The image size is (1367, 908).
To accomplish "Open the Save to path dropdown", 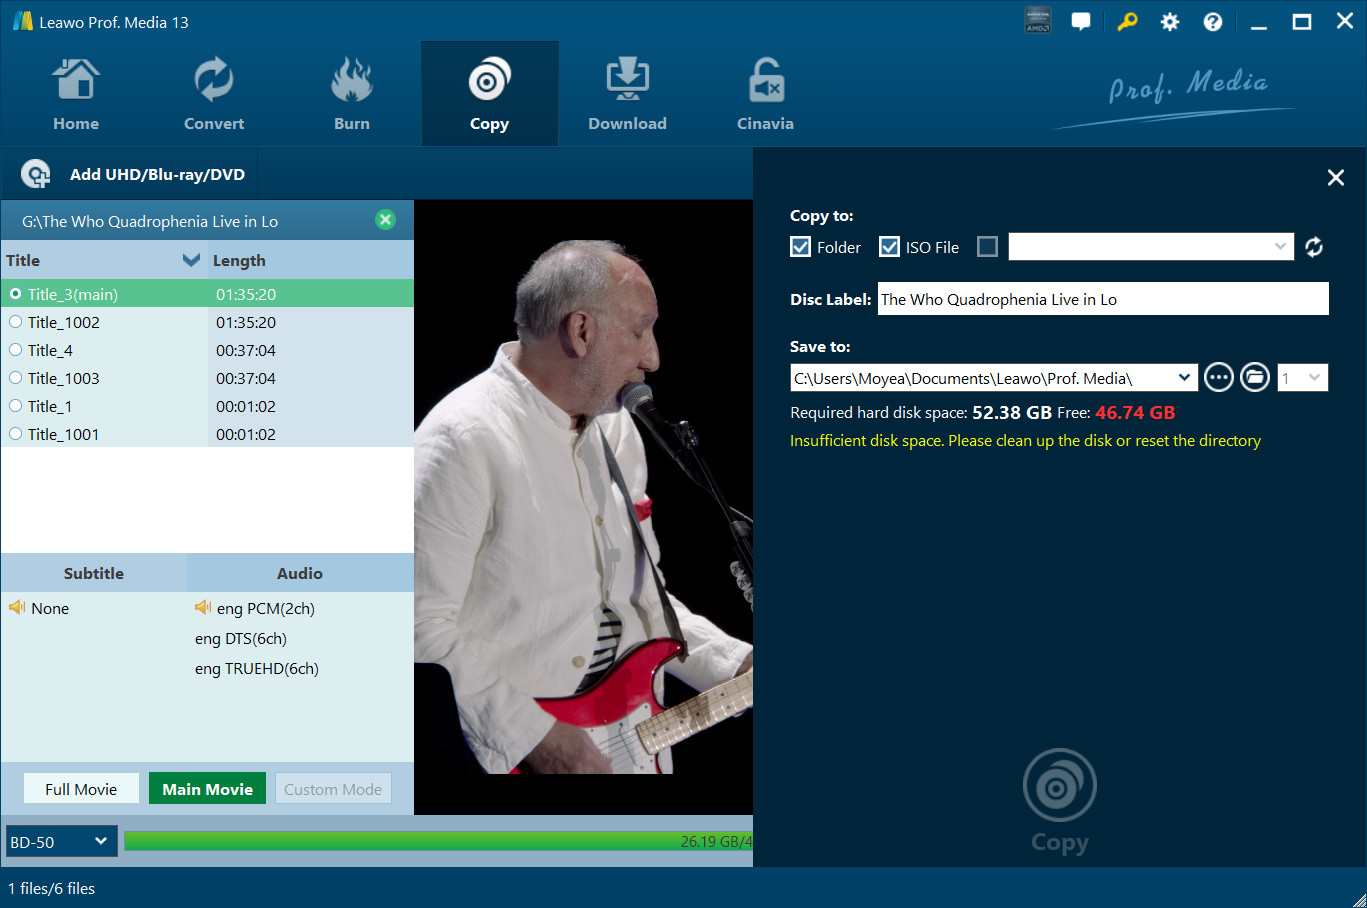I will 1184,378.
